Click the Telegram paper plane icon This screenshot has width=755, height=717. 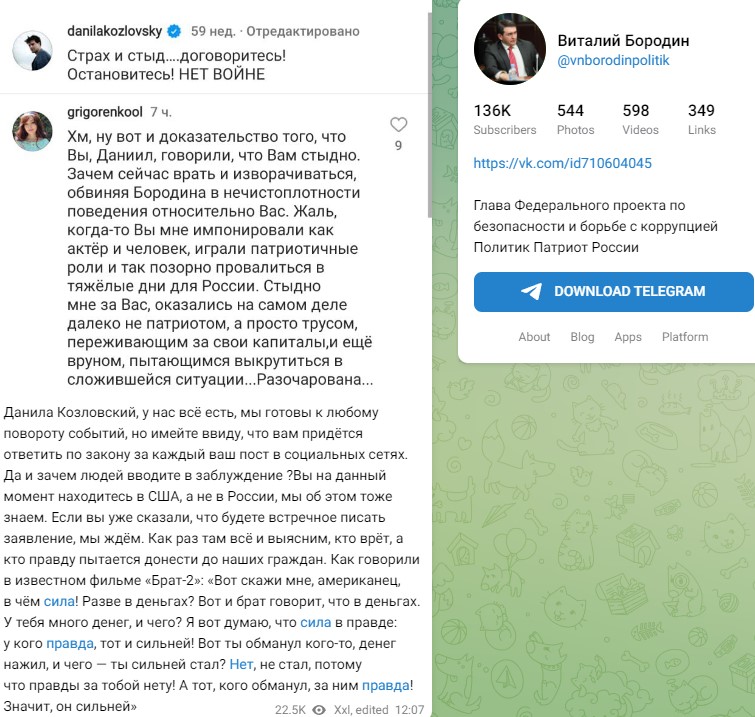click(532, 292)
